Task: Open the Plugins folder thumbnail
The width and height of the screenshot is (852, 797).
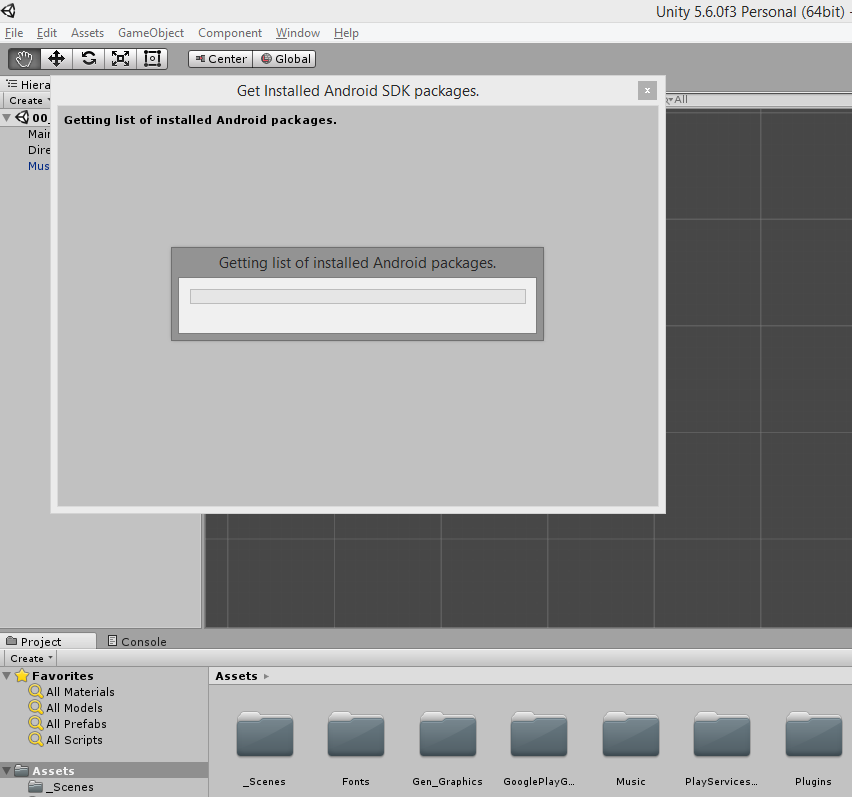Action: (x=813, y=735)
